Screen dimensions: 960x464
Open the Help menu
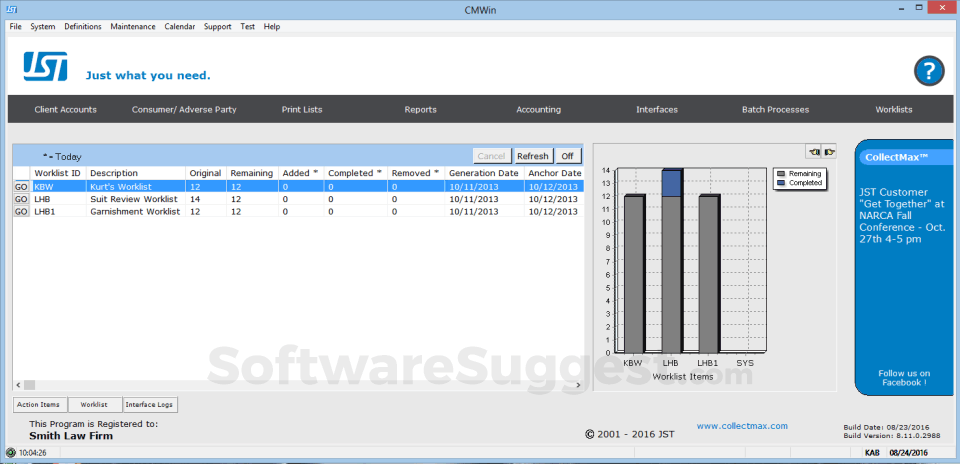(x=272, y=26)
